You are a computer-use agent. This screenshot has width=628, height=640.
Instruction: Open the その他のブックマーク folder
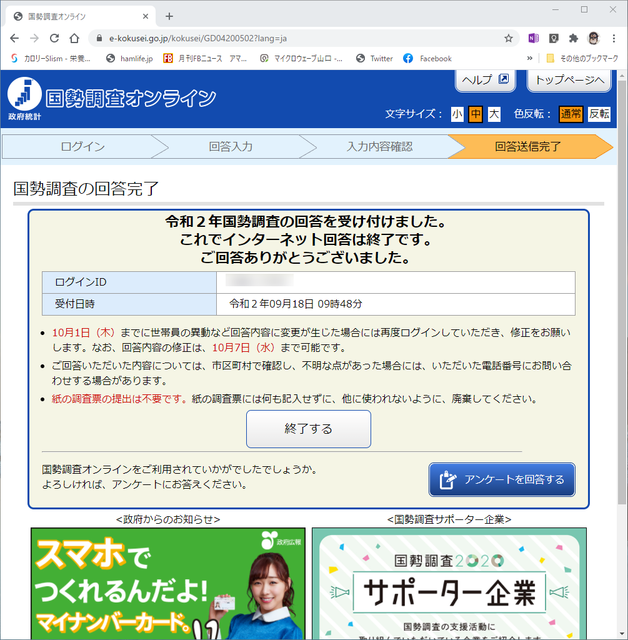coord(583,58)
